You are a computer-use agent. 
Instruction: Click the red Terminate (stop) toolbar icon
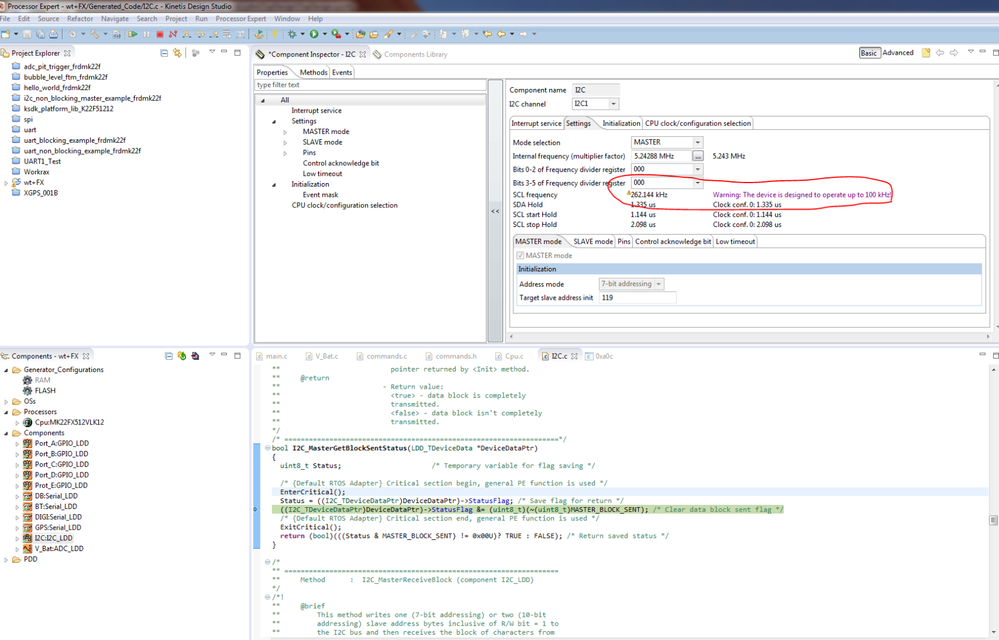[x=159, y=34]
